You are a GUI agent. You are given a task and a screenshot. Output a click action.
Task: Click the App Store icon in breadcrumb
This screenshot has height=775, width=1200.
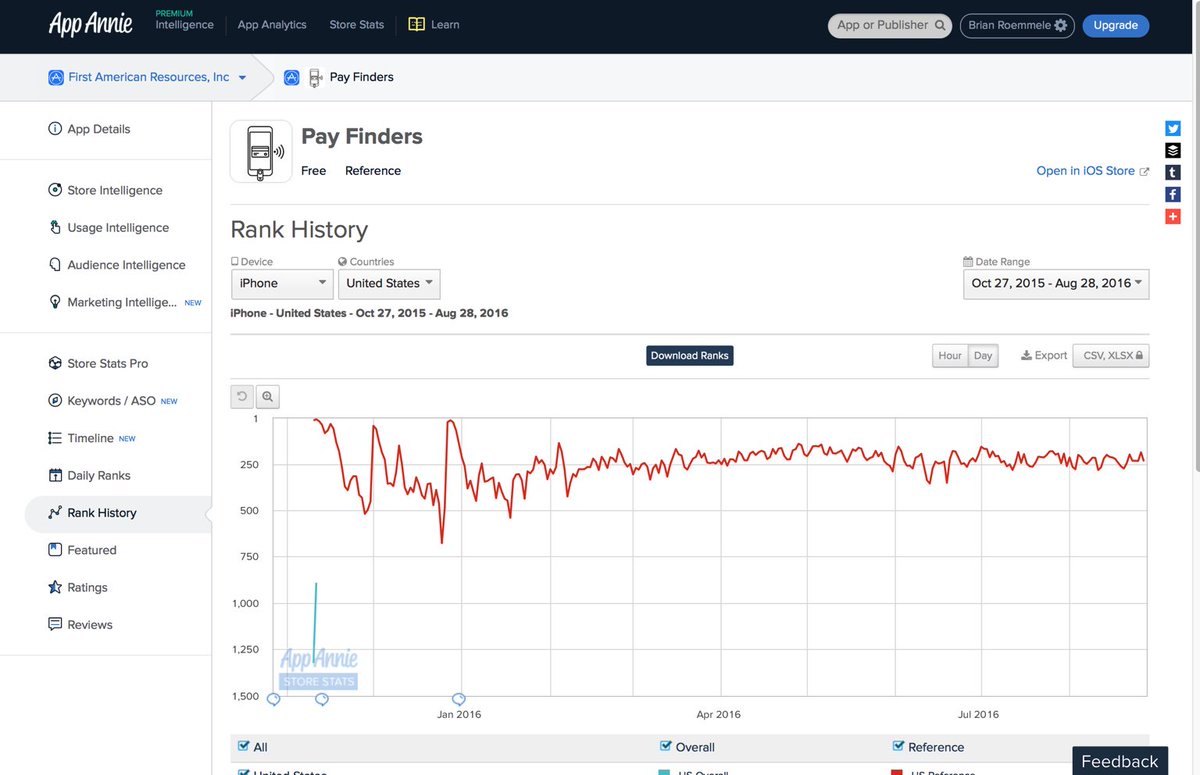(292, 77)
